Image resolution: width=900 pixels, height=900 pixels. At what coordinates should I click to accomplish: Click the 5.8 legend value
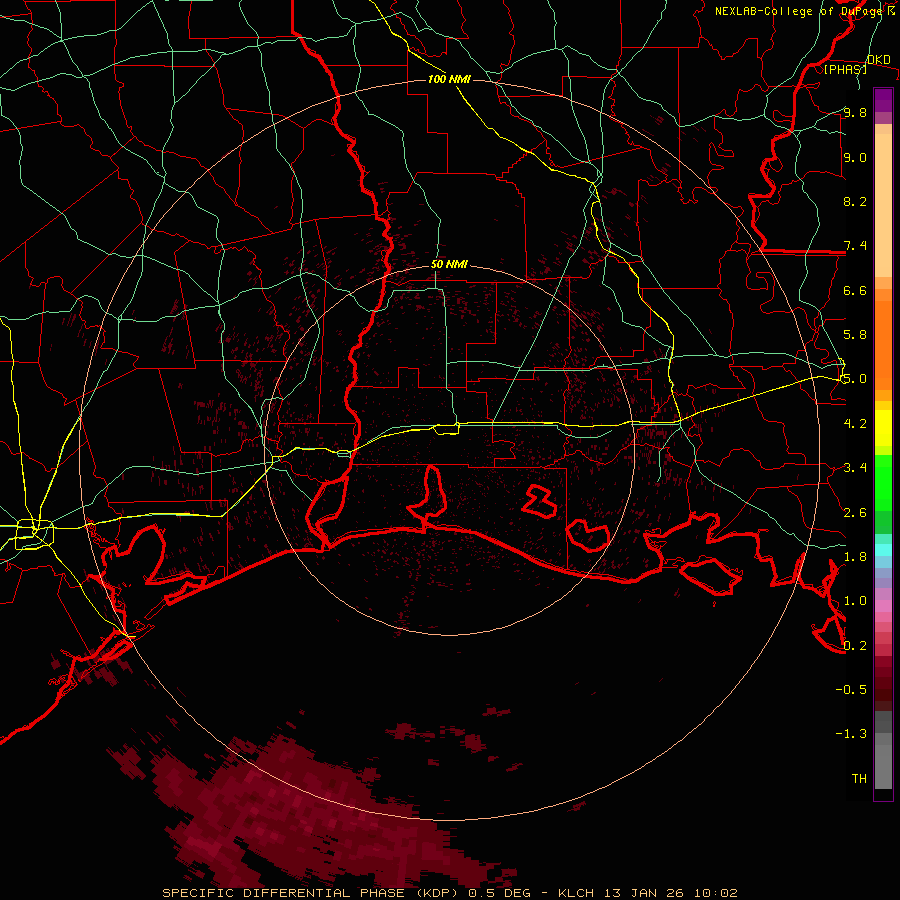click(855, 335)
